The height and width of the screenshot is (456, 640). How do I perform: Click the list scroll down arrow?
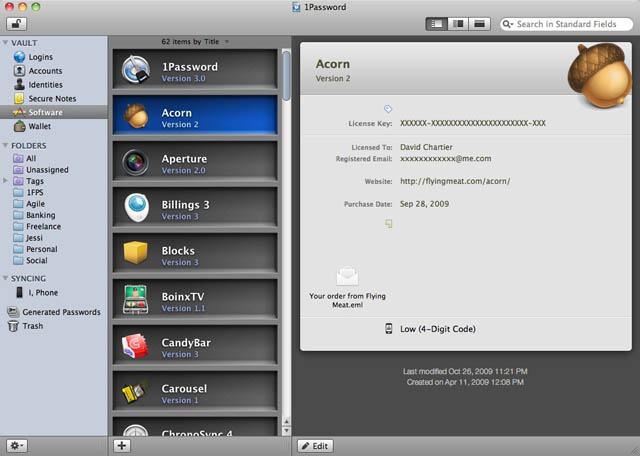click(x=287, y=430)
